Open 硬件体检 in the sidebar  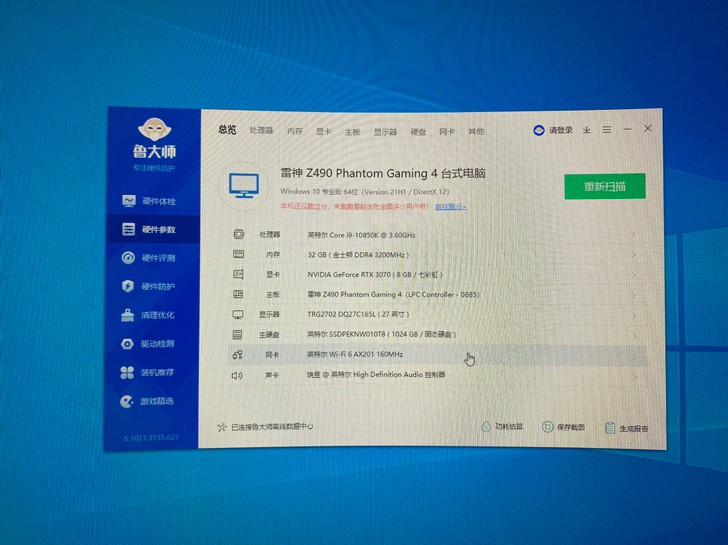pos(150,201)
